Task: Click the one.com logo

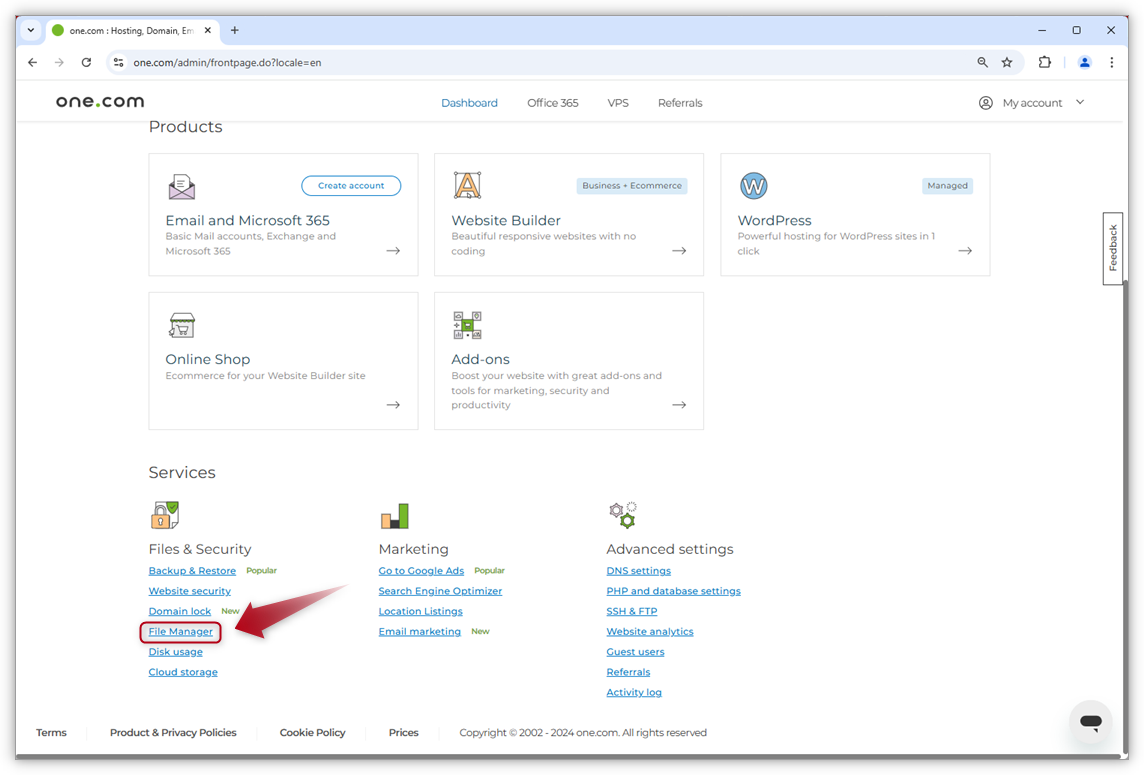Action: point(99,101)
